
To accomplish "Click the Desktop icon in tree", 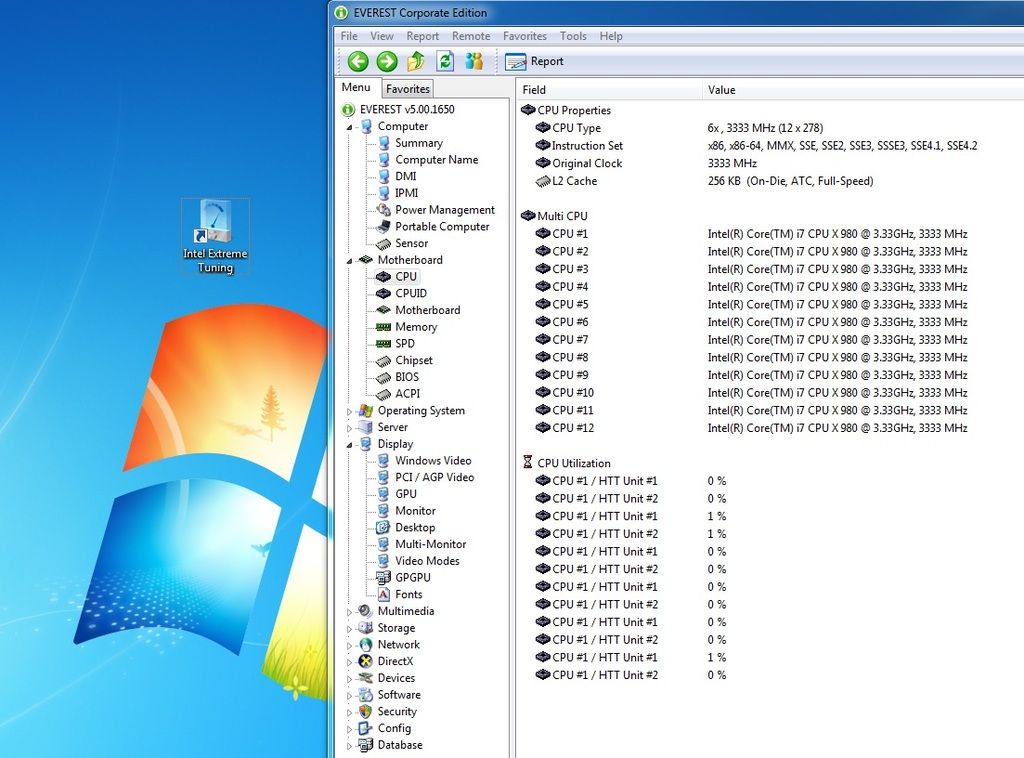I will click(x=383, y=528).
